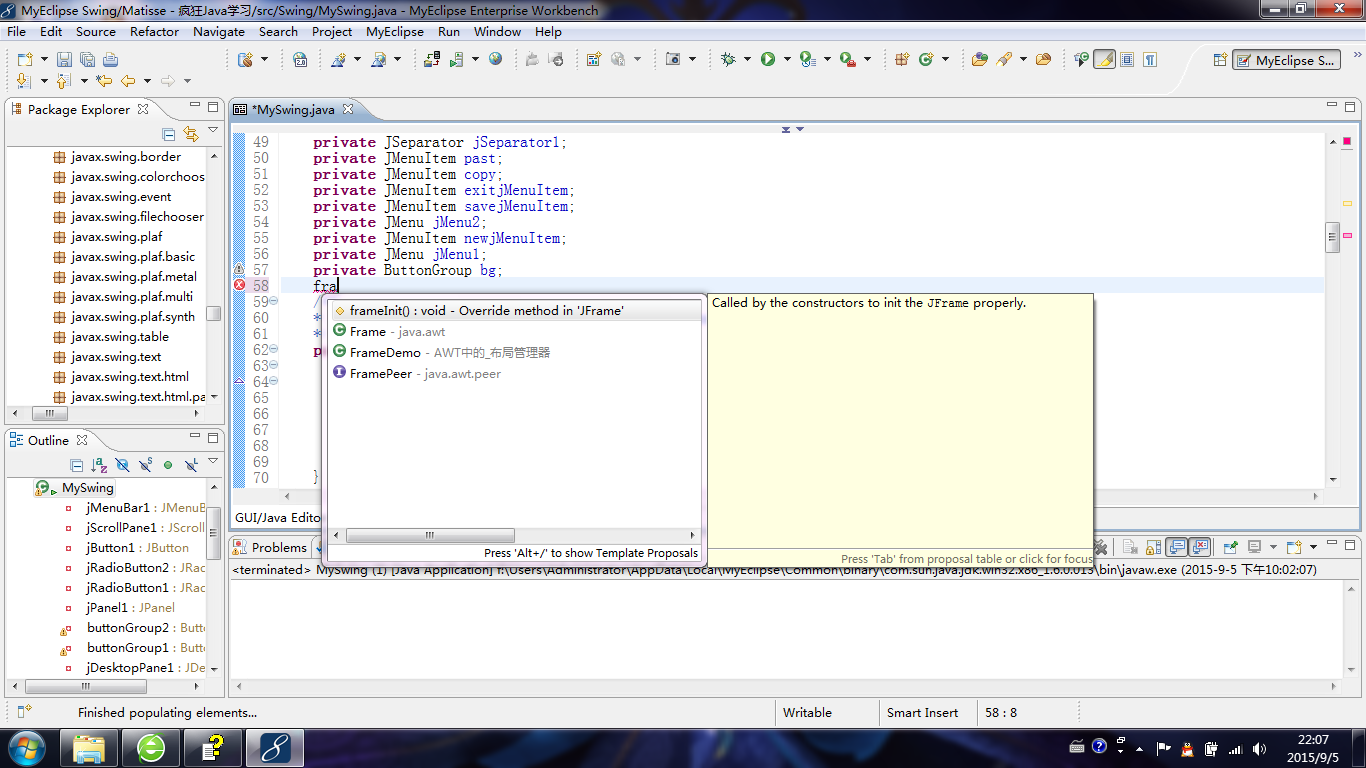Click the Save icon in toolbar
Image resolution: width=1366 pixels, height=768 pixels.
click(65, 60)
